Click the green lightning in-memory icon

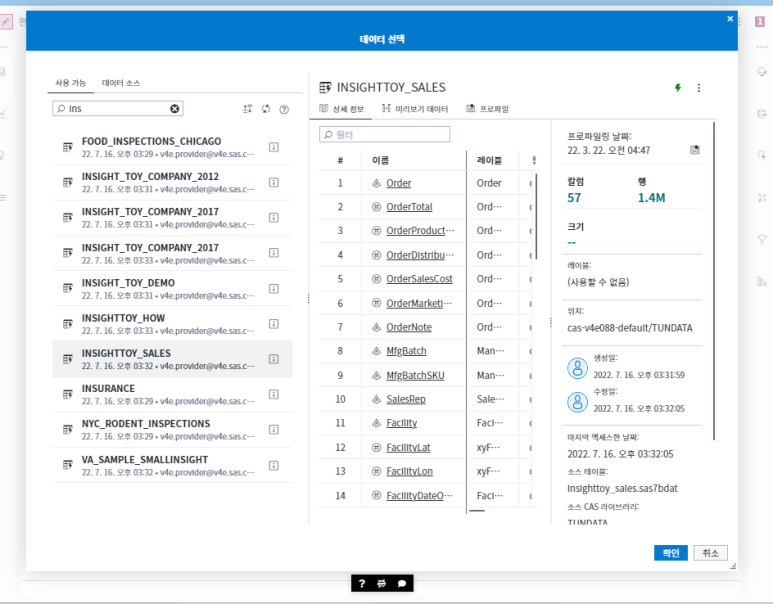point(678,88)
